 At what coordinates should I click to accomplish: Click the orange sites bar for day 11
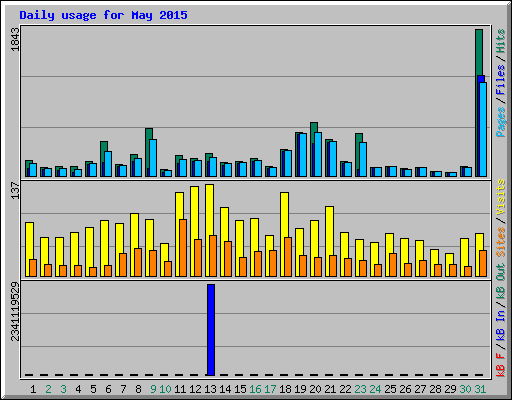point(183,248)
